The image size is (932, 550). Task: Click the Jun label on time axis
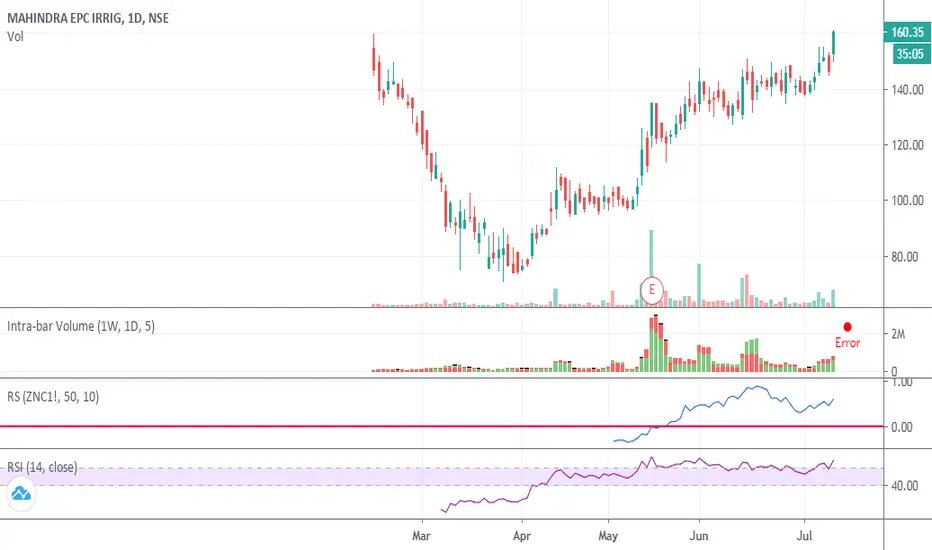(x=699, y=536)
